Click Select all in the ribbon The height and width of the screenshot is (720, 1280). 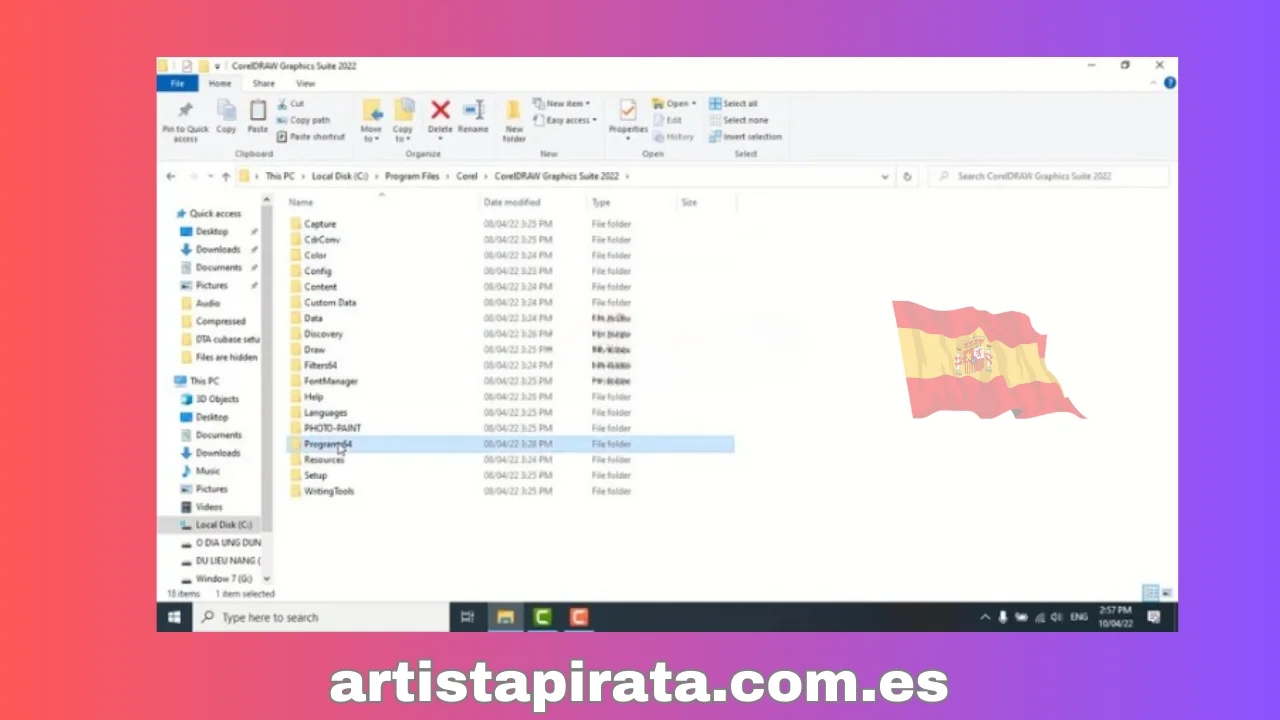point(733,104)
